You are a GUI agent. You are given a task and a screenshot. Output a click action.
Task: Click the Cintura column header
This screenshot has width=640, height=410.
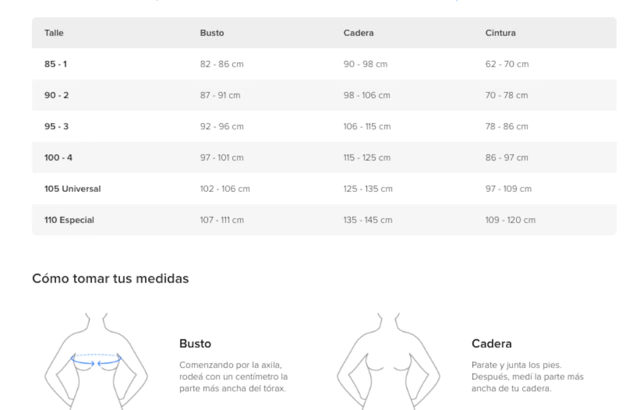tap(500, 33)
